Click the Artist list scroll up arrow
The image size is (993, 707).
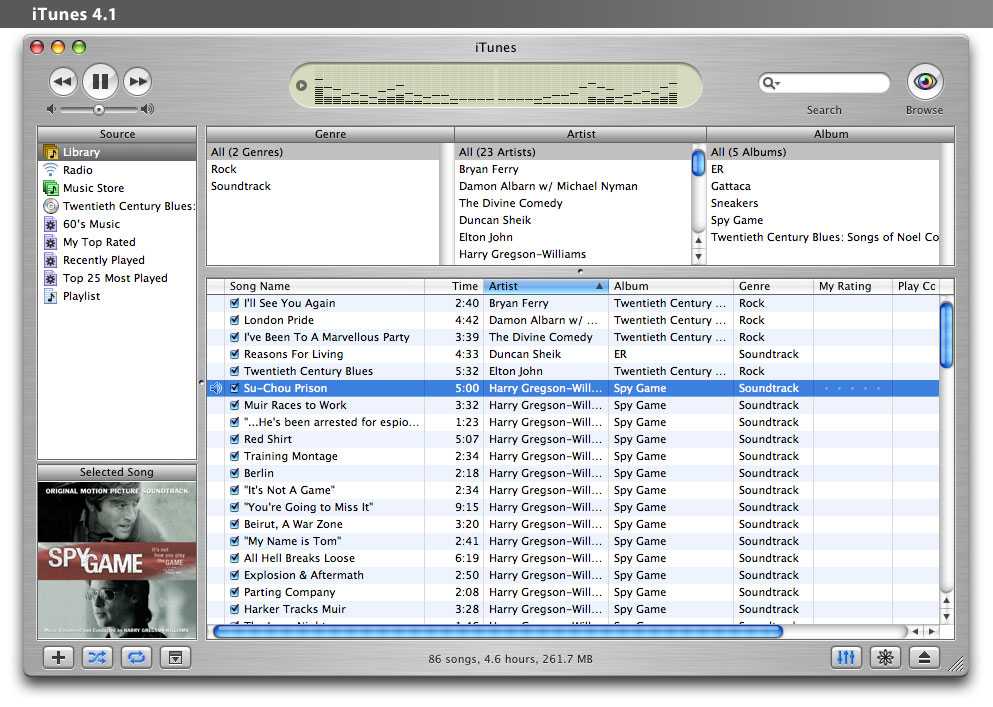tap(699, 240)
